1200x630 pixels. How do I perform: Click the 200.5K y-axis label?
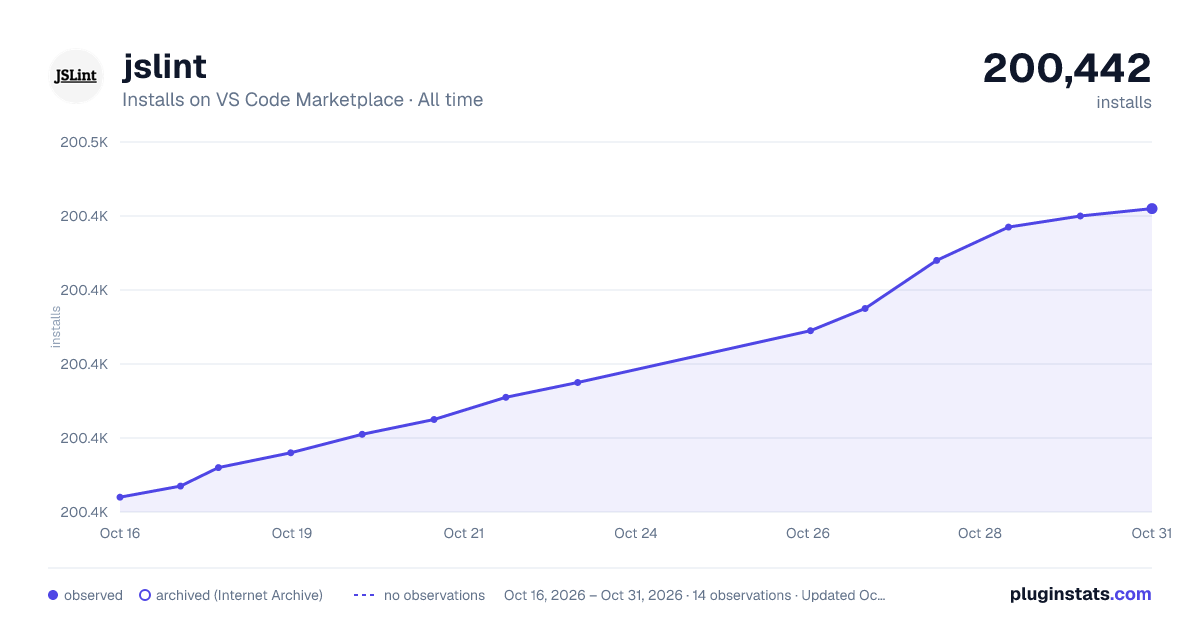84,142
